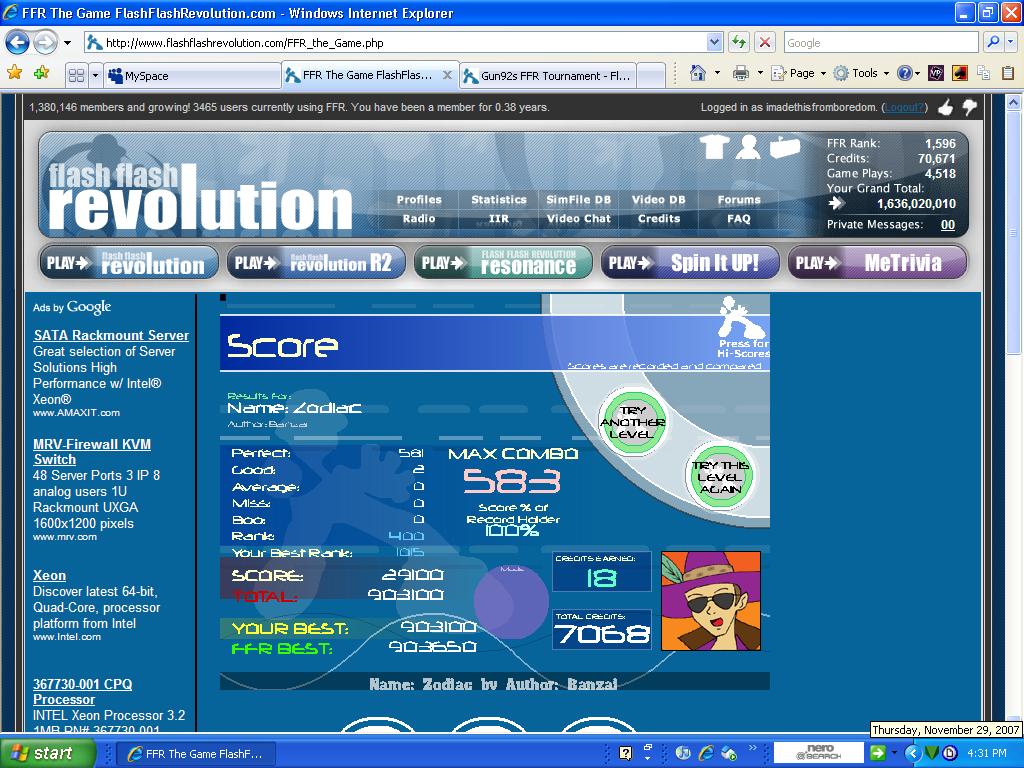Click the thumbs down icon in header
This screenshot has width=1024, height=768.
click(x=970, y=107)
